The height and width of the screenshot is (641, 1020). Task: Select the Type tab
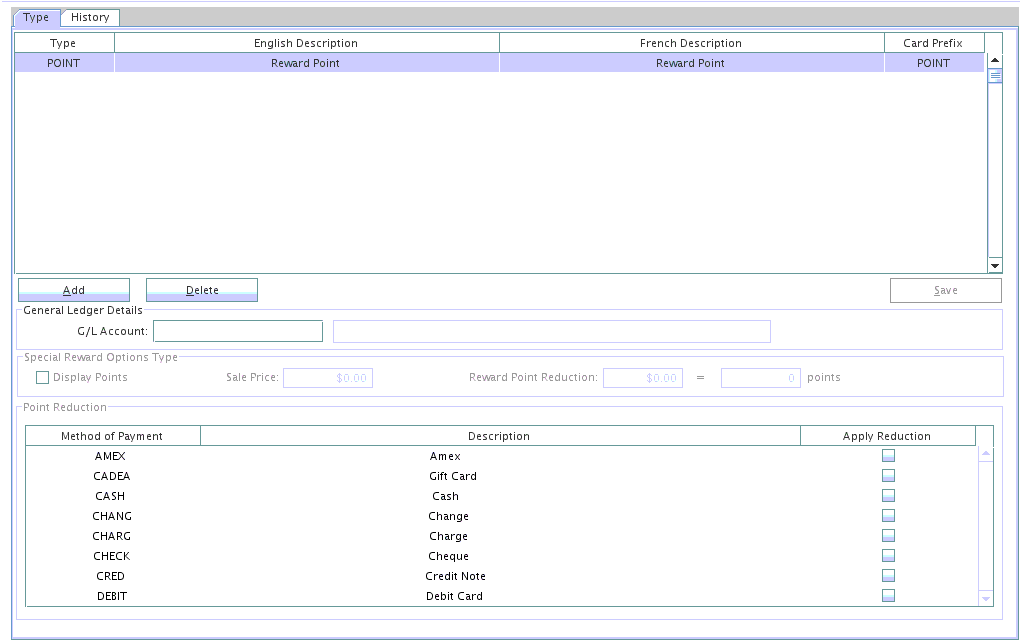[36, 17]
